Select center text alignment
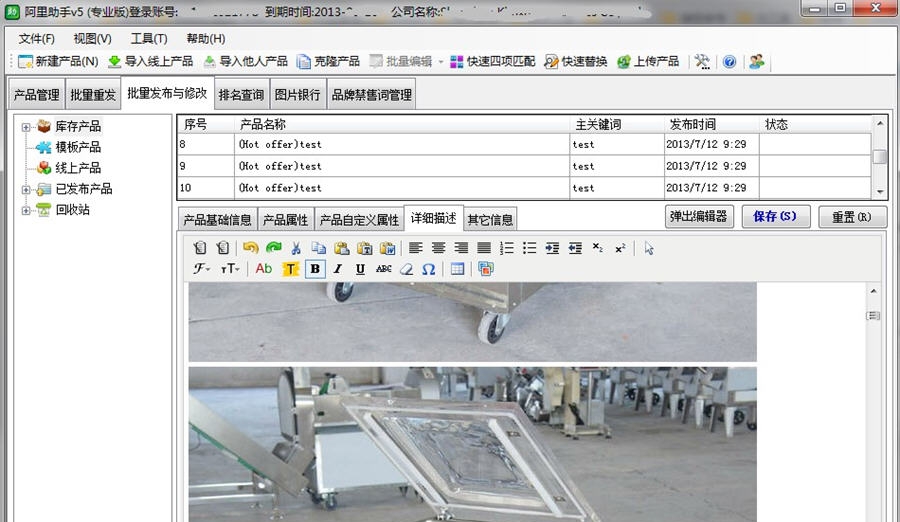Screen dimensions: 900x522 tap(438, 248)
